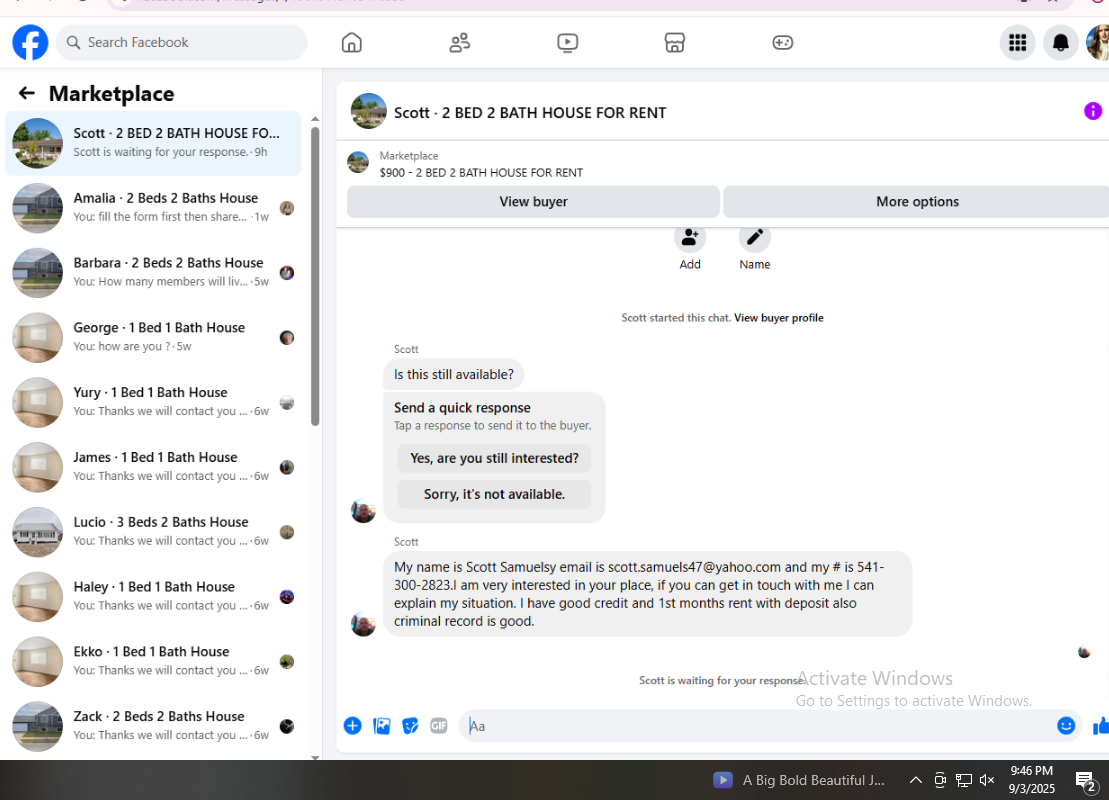This screenshot has width=1109, height=800.
Task: Click the View buyer button
Action: coord(533,202)
